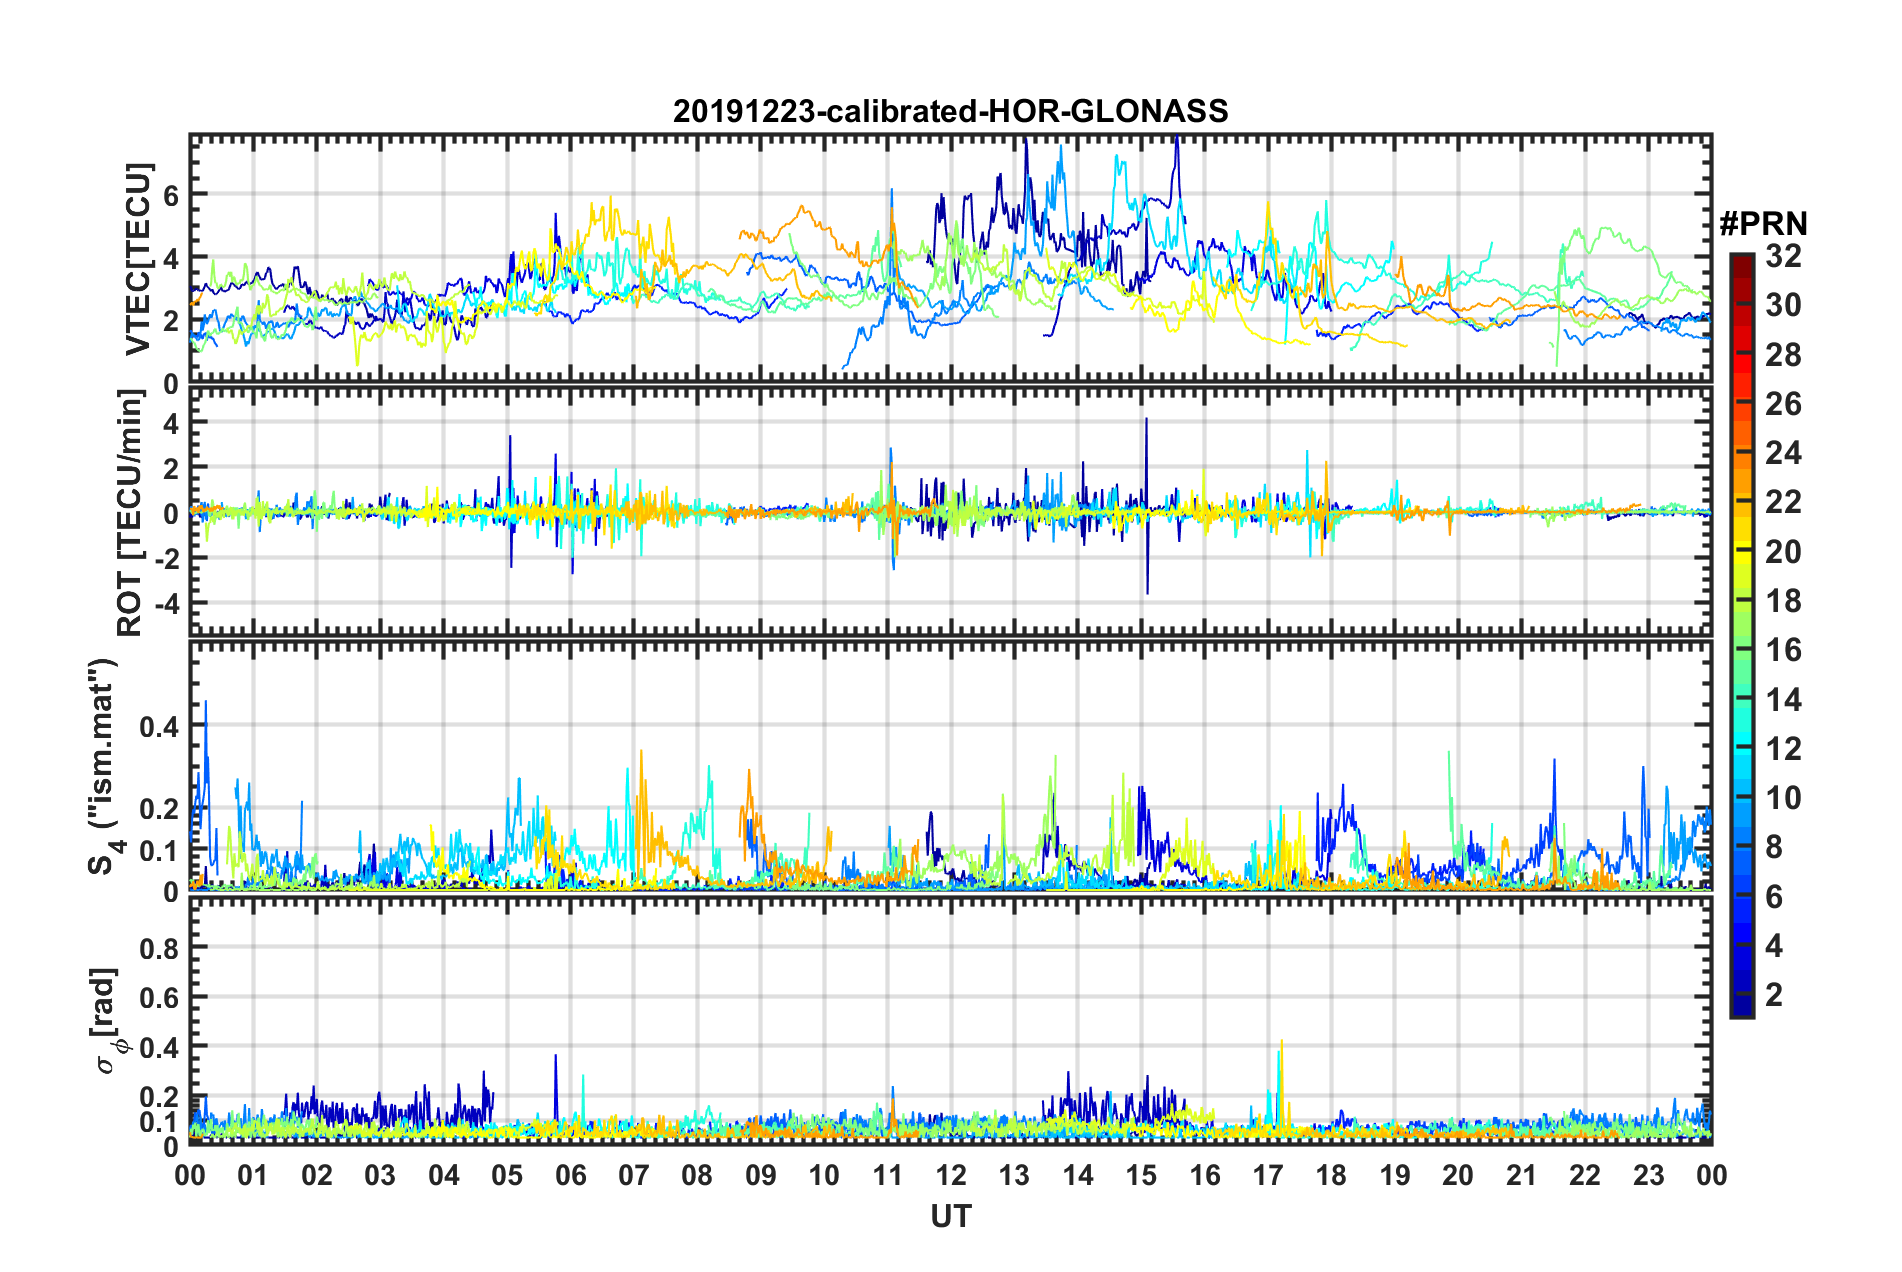Viewport: 1902px width, 1272px height.
Task: Pick the dark blue bottom of PRN colorbar
Action: [1741, 1008]
